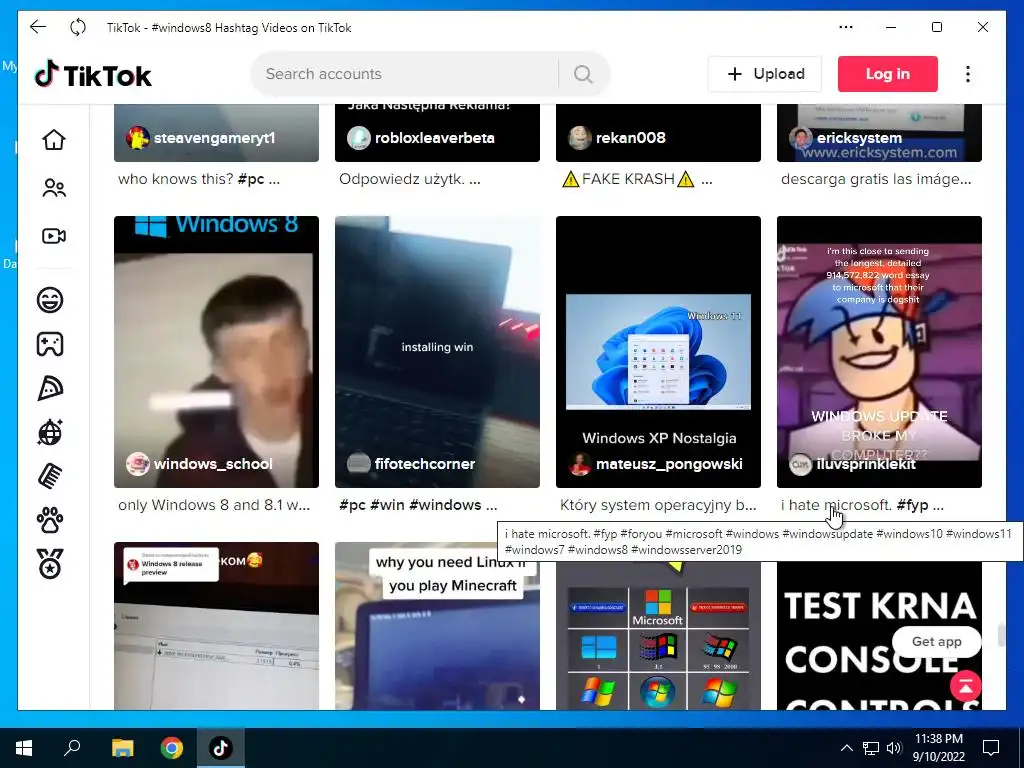Open the Following people icon in sidebar
Image resolution: width=1024 pixels, height=768 pixels.
pyautogui.click(x=54, y=188)
